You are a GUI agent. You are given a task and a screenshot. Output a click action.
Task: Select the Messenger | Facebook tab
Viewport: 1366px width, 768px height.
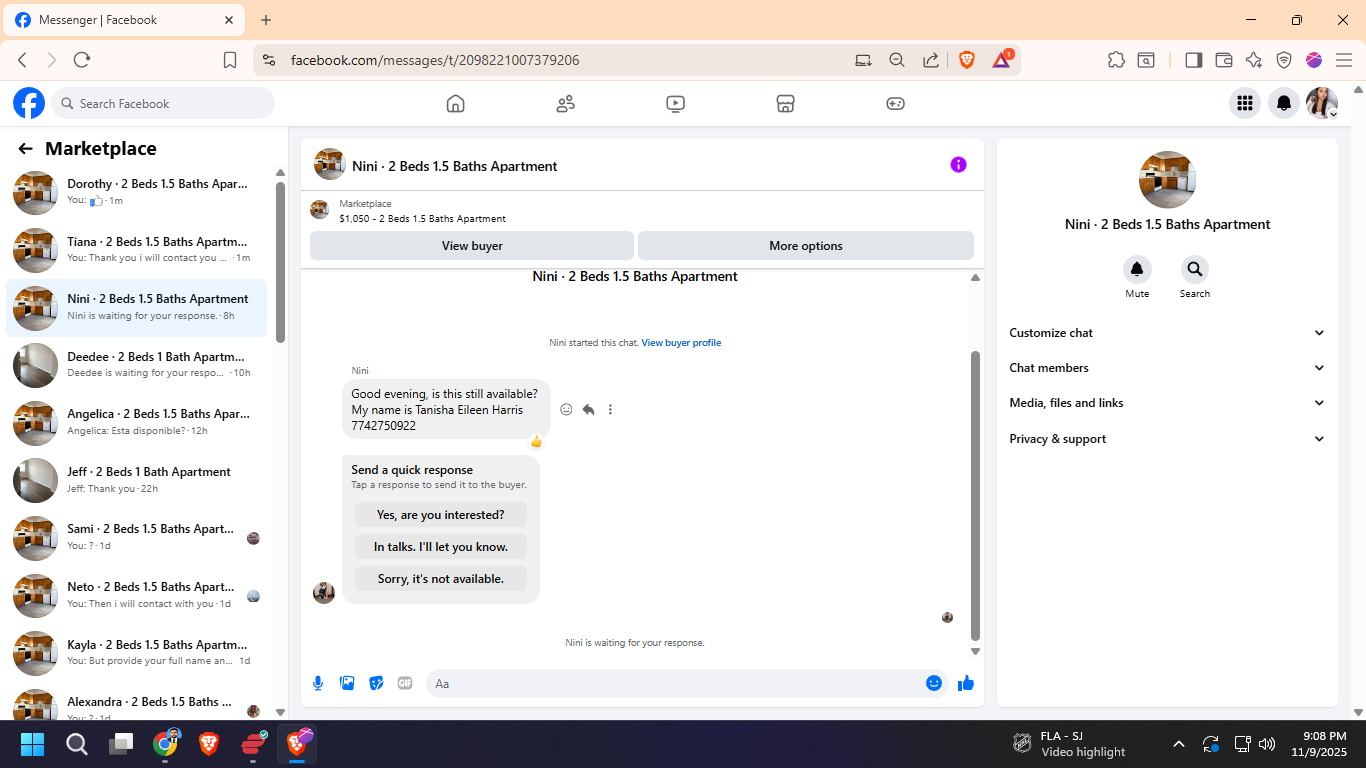123,20
